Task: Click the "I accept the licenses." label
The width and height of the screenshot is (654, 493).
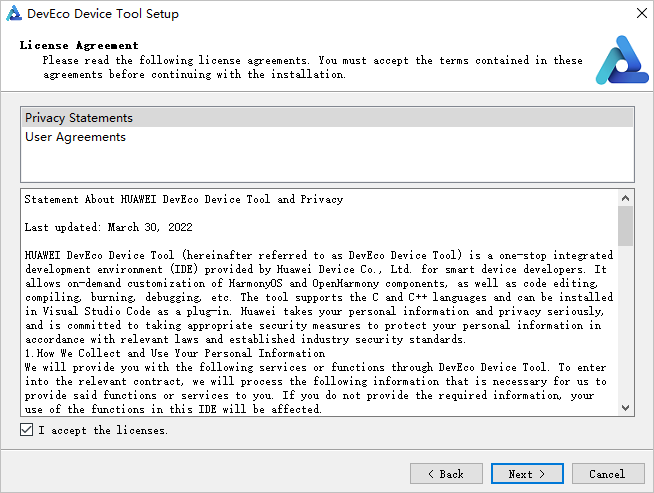Action: pos(103,431)
